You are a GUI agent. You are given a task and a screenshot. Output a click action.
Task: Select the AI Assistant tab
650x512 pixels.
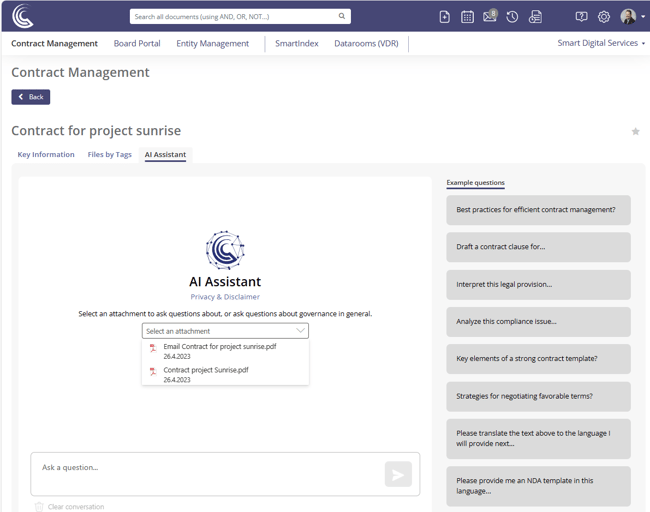click(x=165, y=155)
